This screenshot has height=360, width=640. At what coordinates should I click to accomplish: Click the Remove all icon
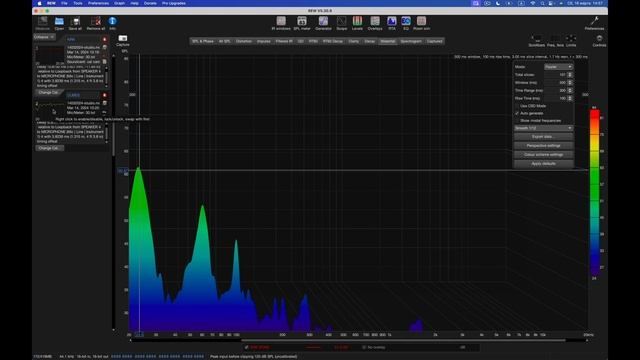click(96, 23)
